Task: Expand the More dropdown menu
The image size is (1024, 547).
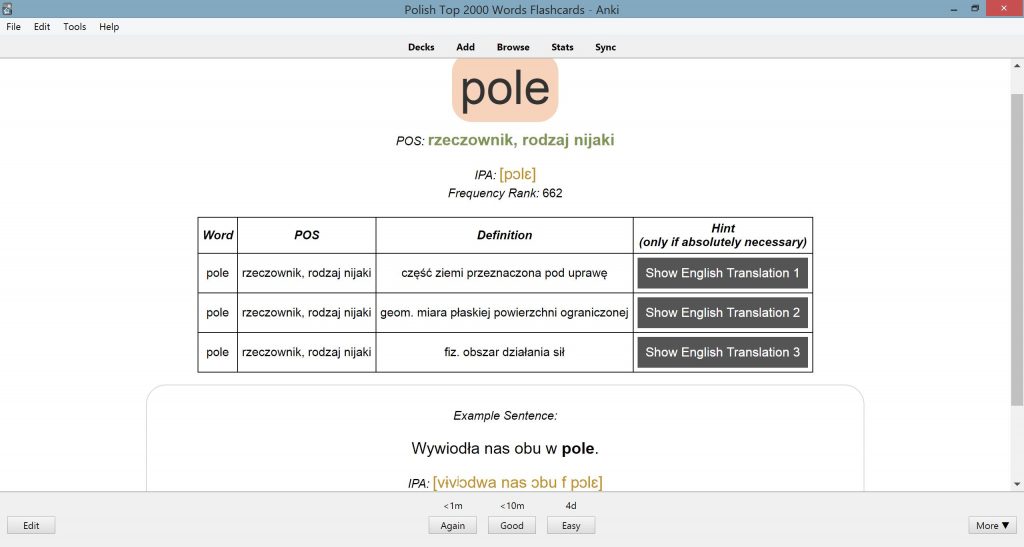Action: coord(992,525)
